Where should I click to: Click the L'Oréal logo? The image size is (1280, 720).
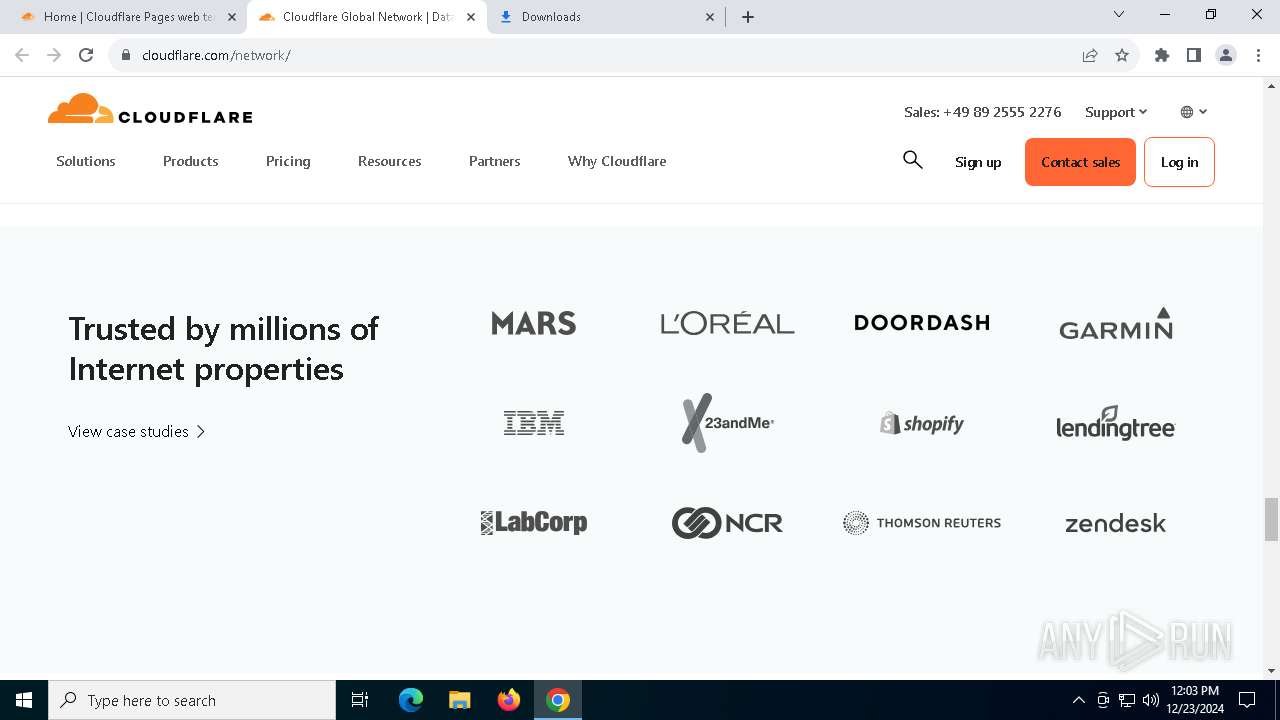tap(727, 323)
